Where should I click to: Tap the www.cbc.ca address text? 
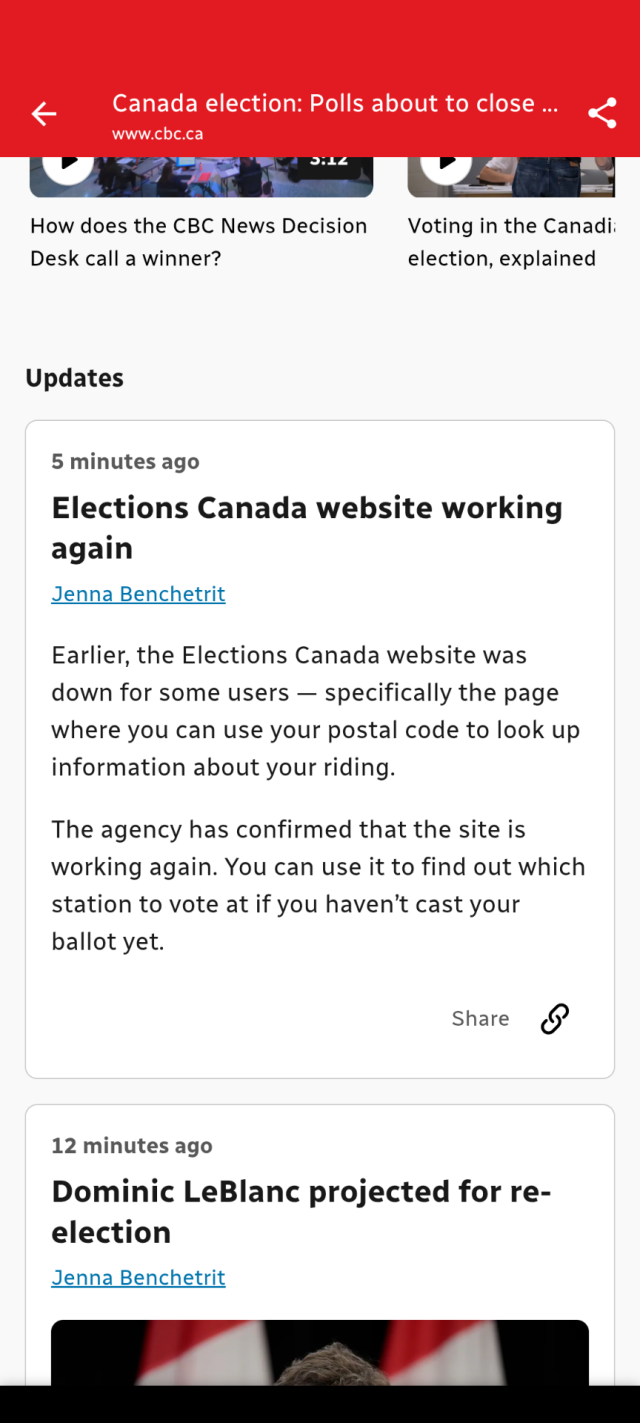click(x=157, y=134)
